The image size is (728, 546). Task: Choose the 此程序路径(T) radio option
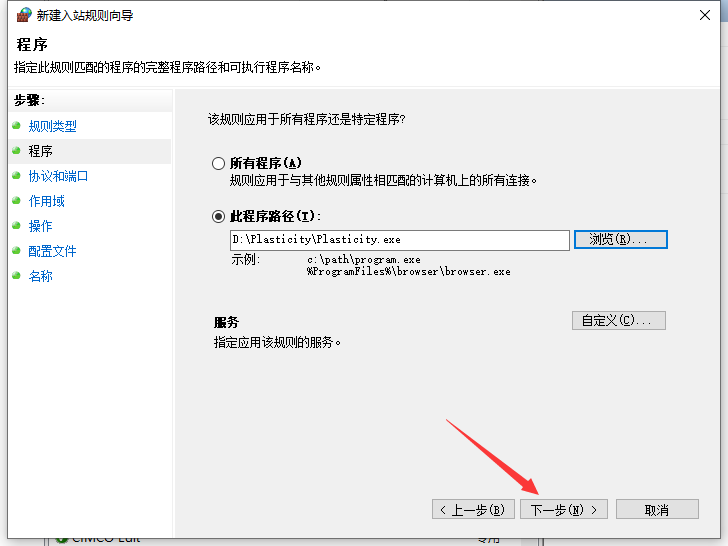pyautogui.click(x=219, y=216)
